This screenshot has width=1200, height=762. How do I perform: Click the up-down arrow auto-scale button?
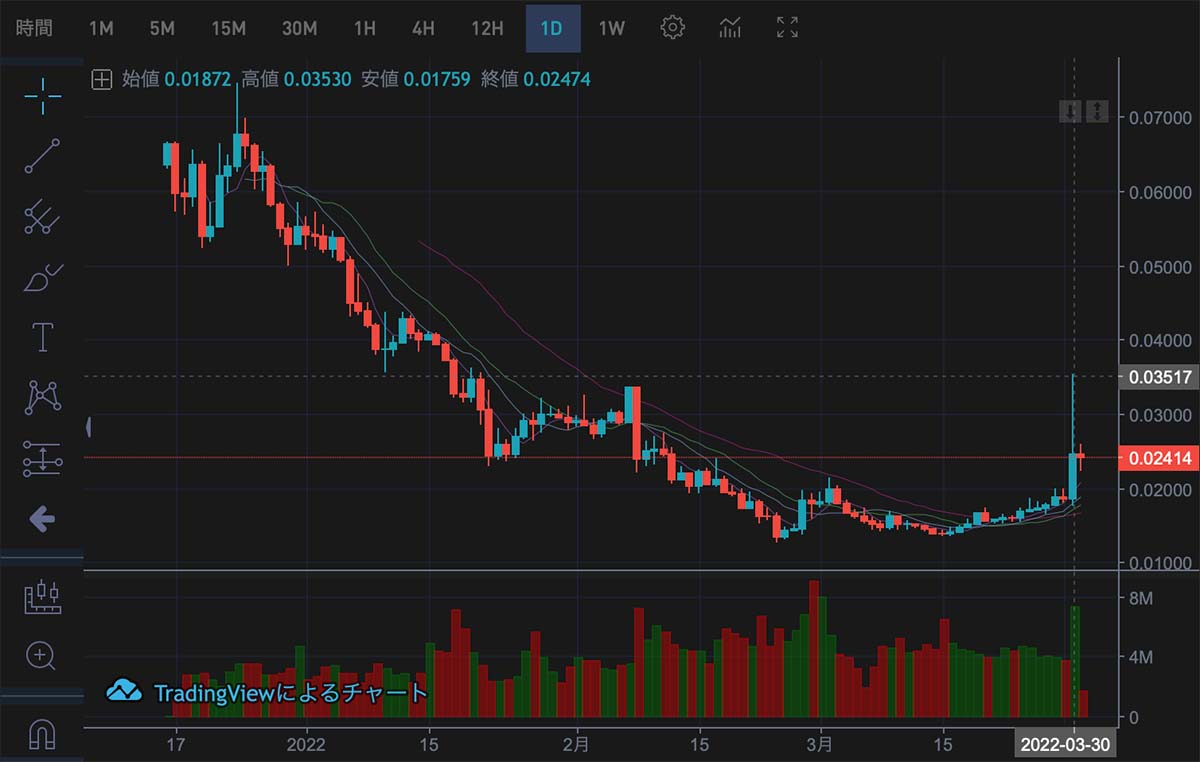1097,111
